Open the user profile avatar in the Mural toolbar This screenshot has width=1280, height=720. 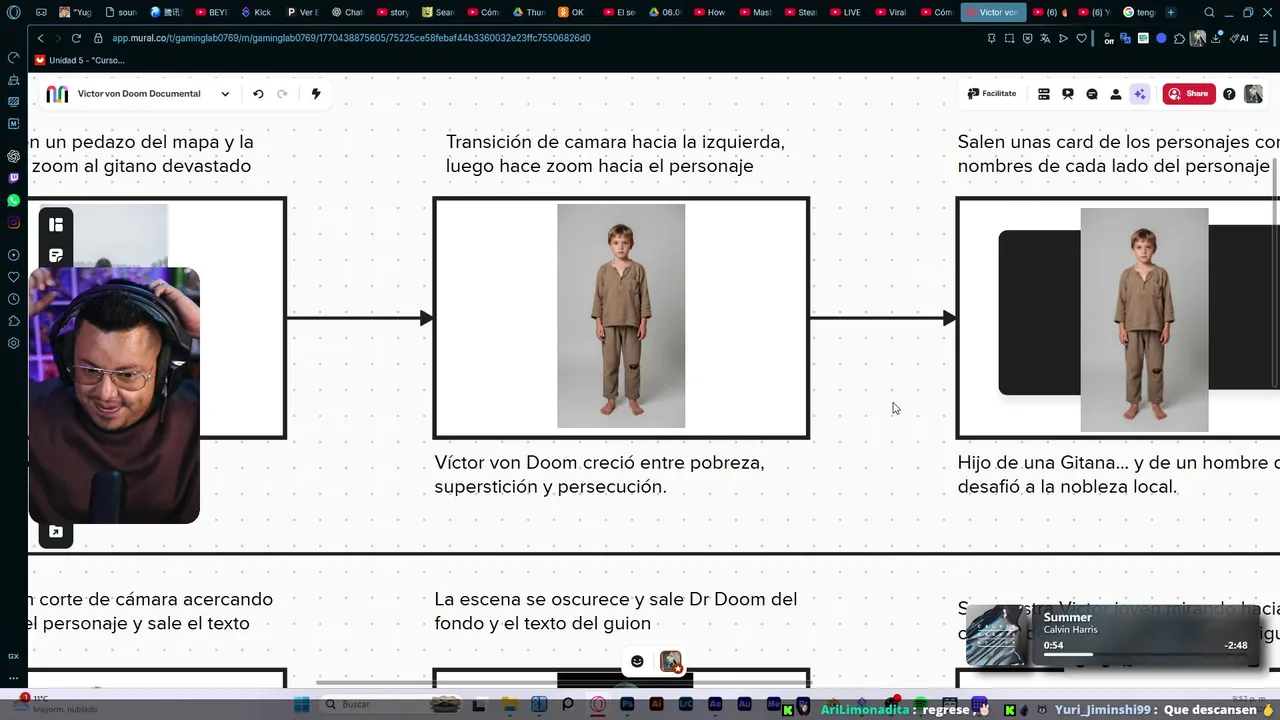(1253, 94)
